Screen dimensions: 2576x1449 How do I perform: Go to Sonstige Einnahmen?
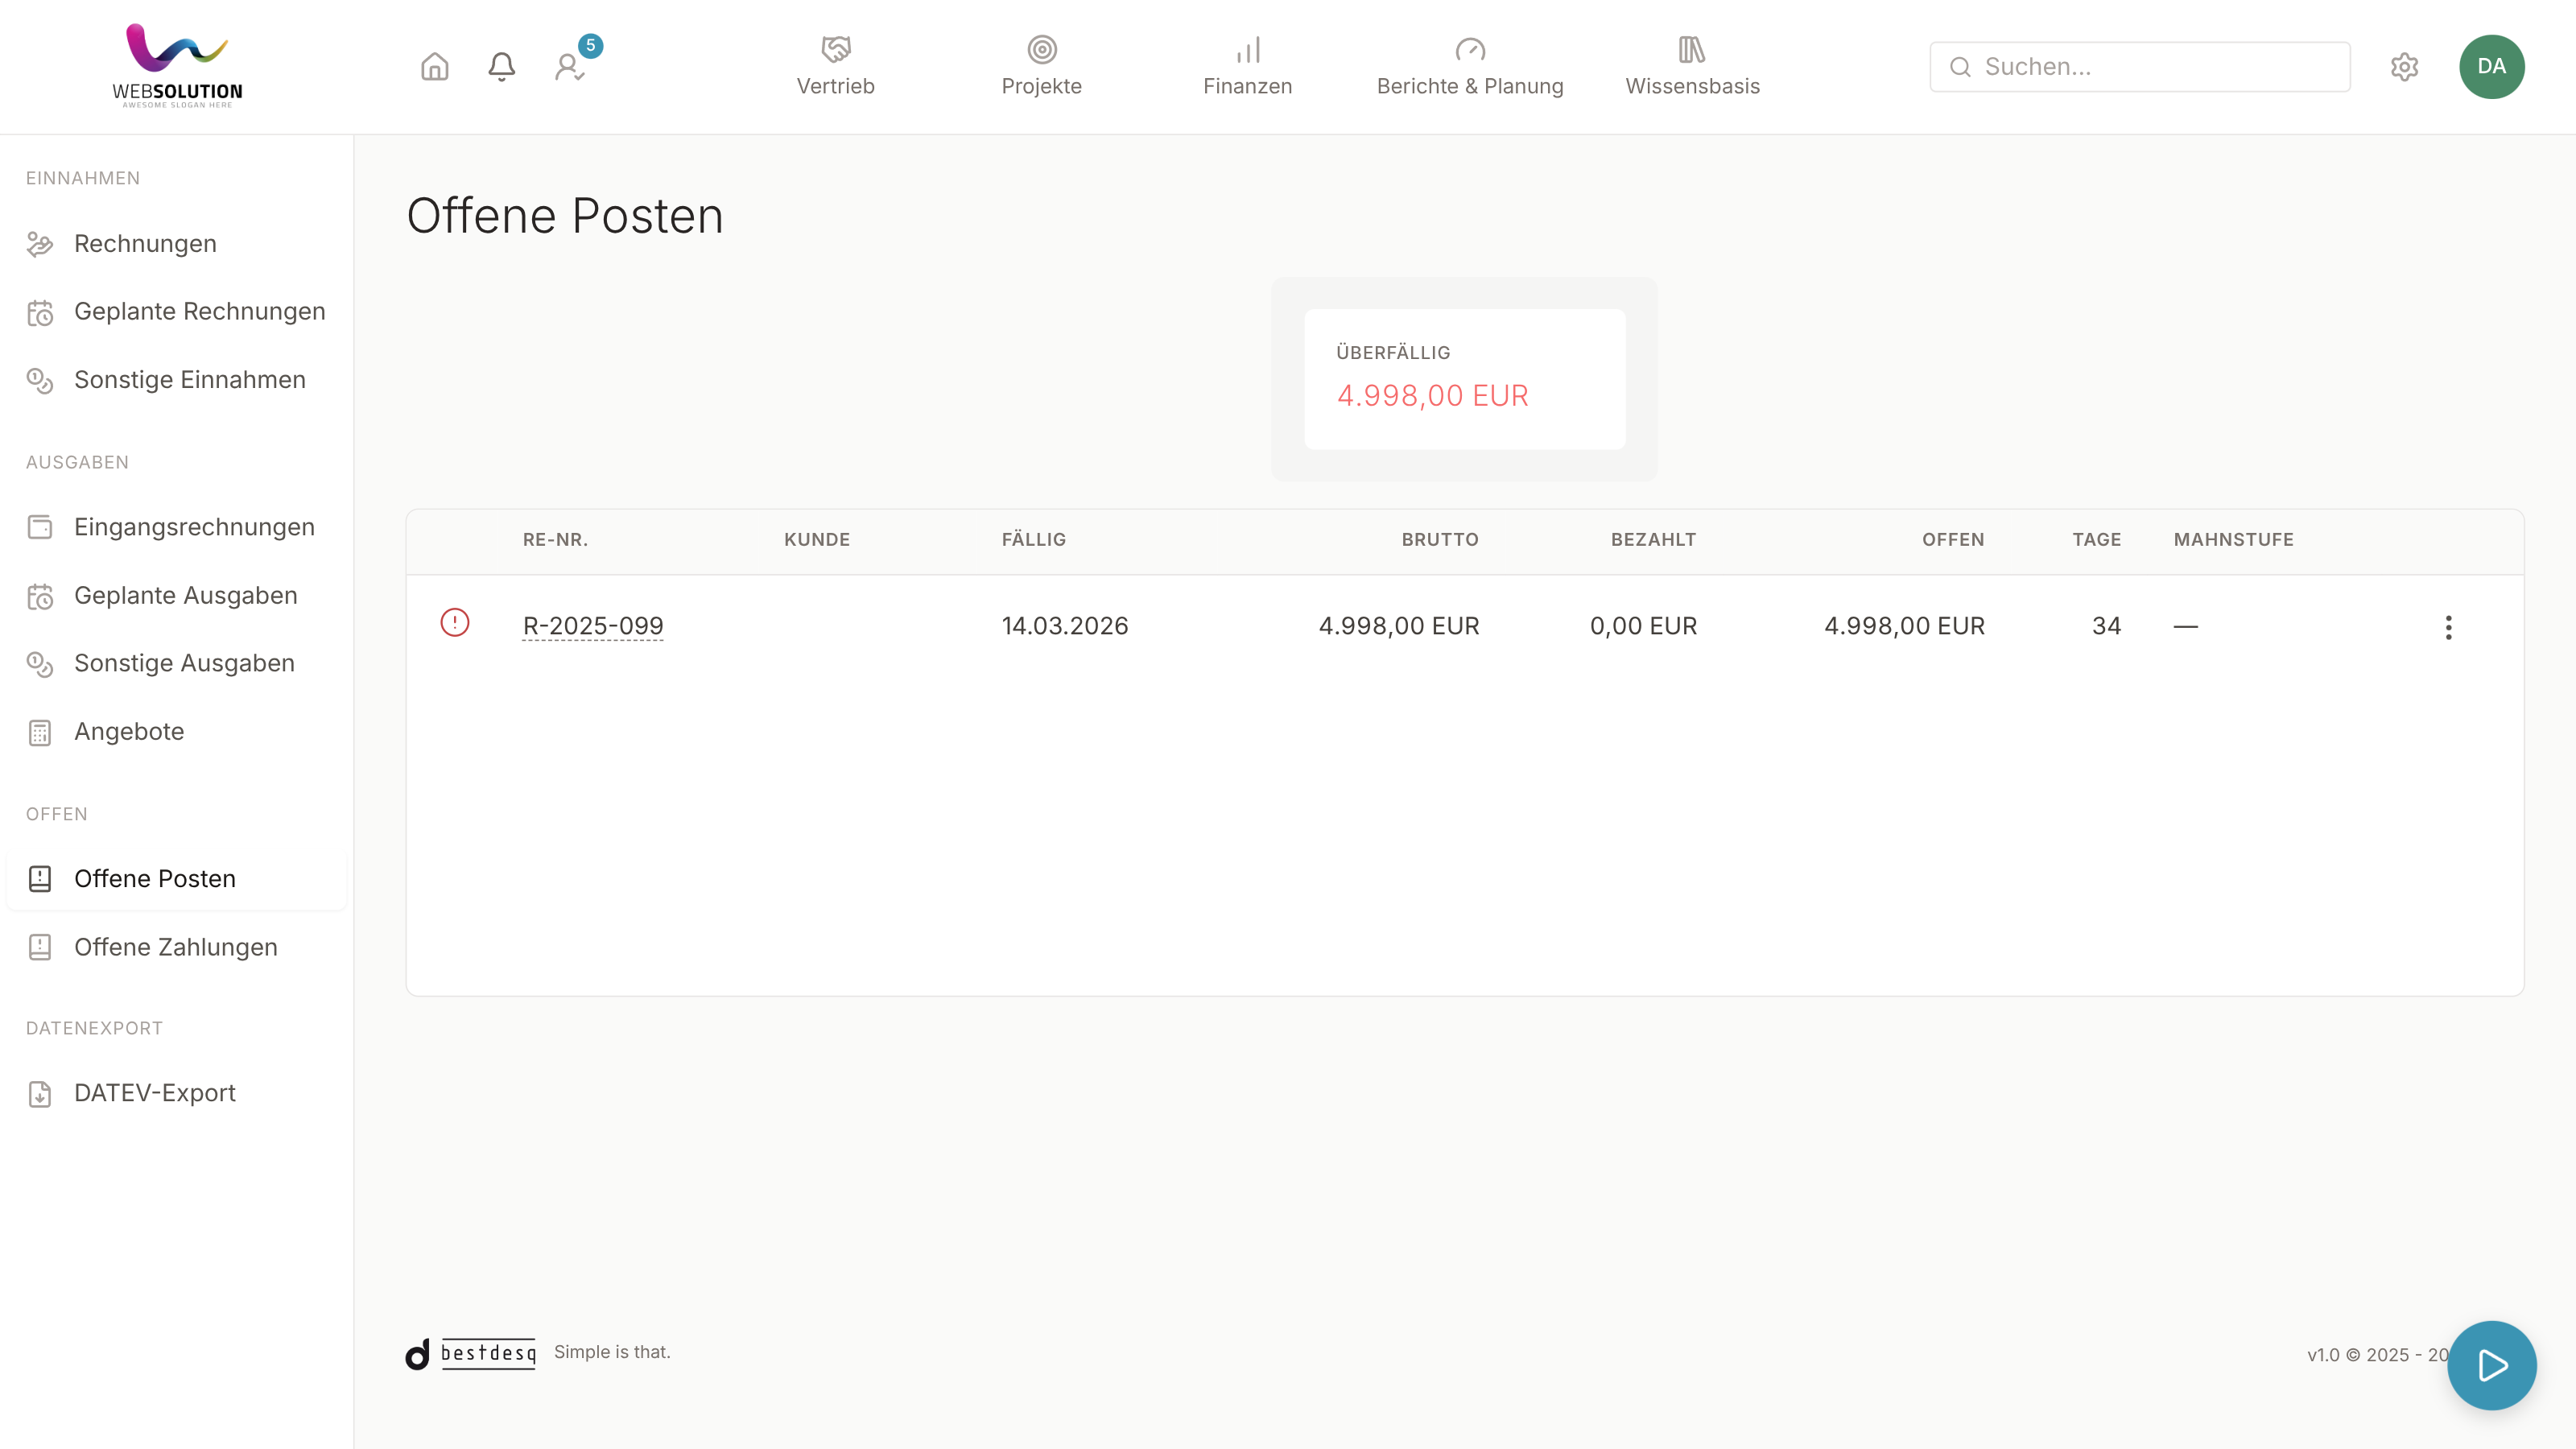click(176, 380)
